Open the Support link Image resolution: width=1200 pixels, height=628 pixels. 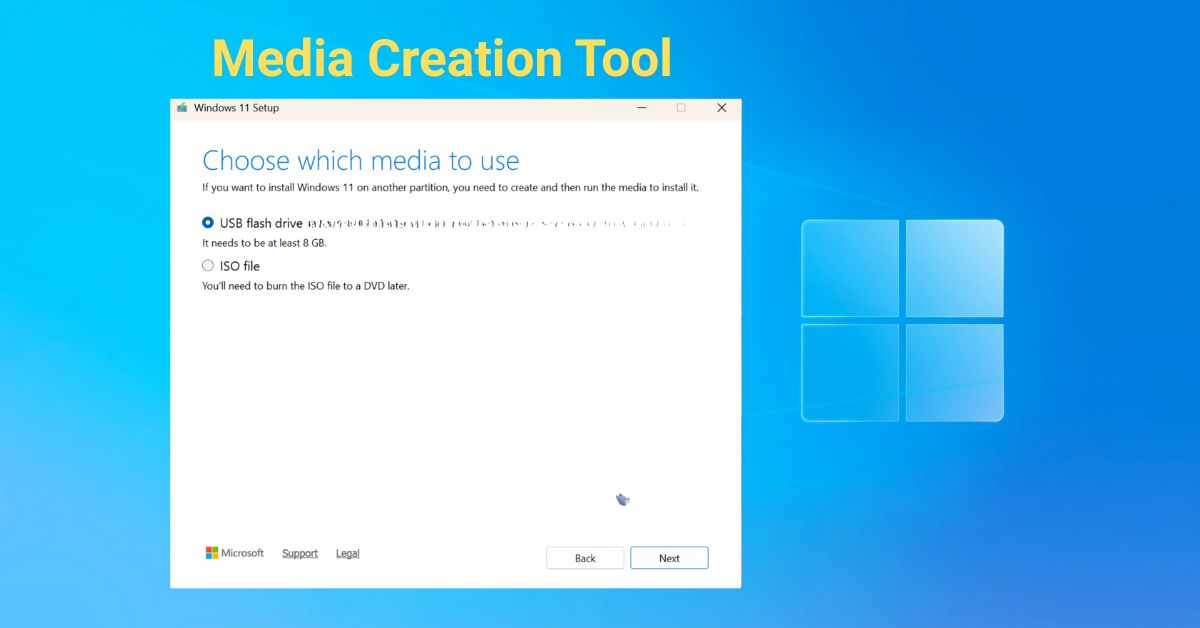[300, 552]
